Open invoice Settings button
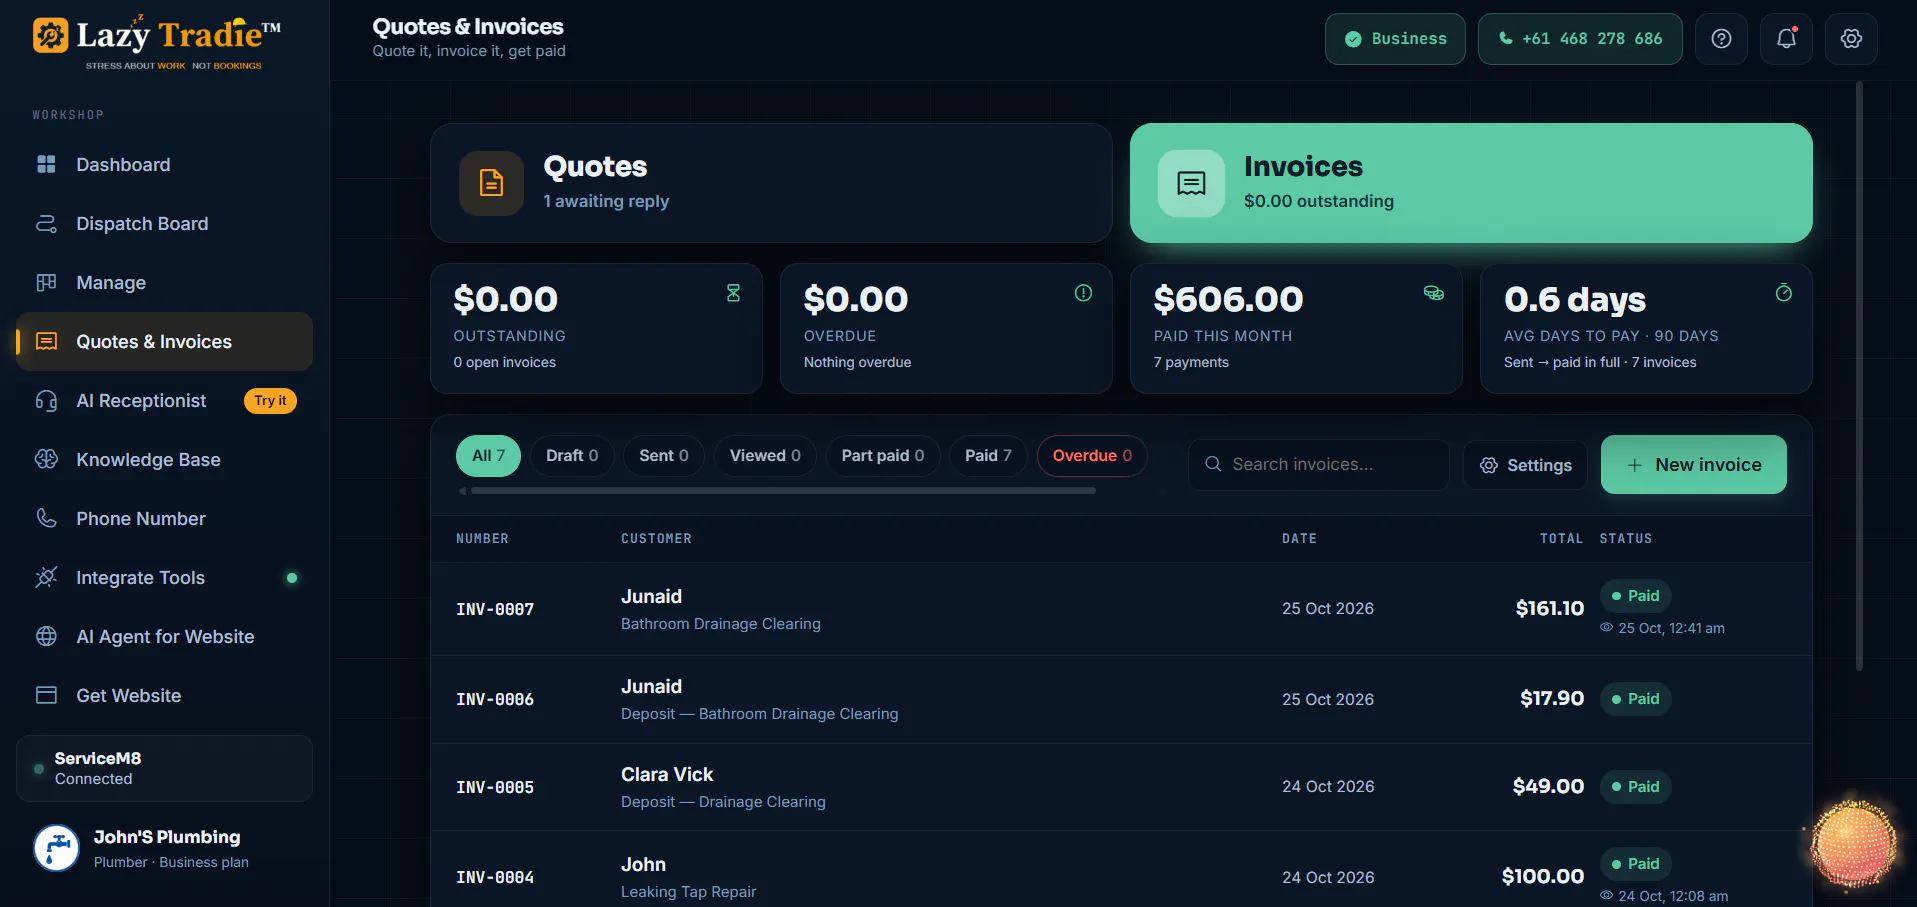 tap(1525, 465)
